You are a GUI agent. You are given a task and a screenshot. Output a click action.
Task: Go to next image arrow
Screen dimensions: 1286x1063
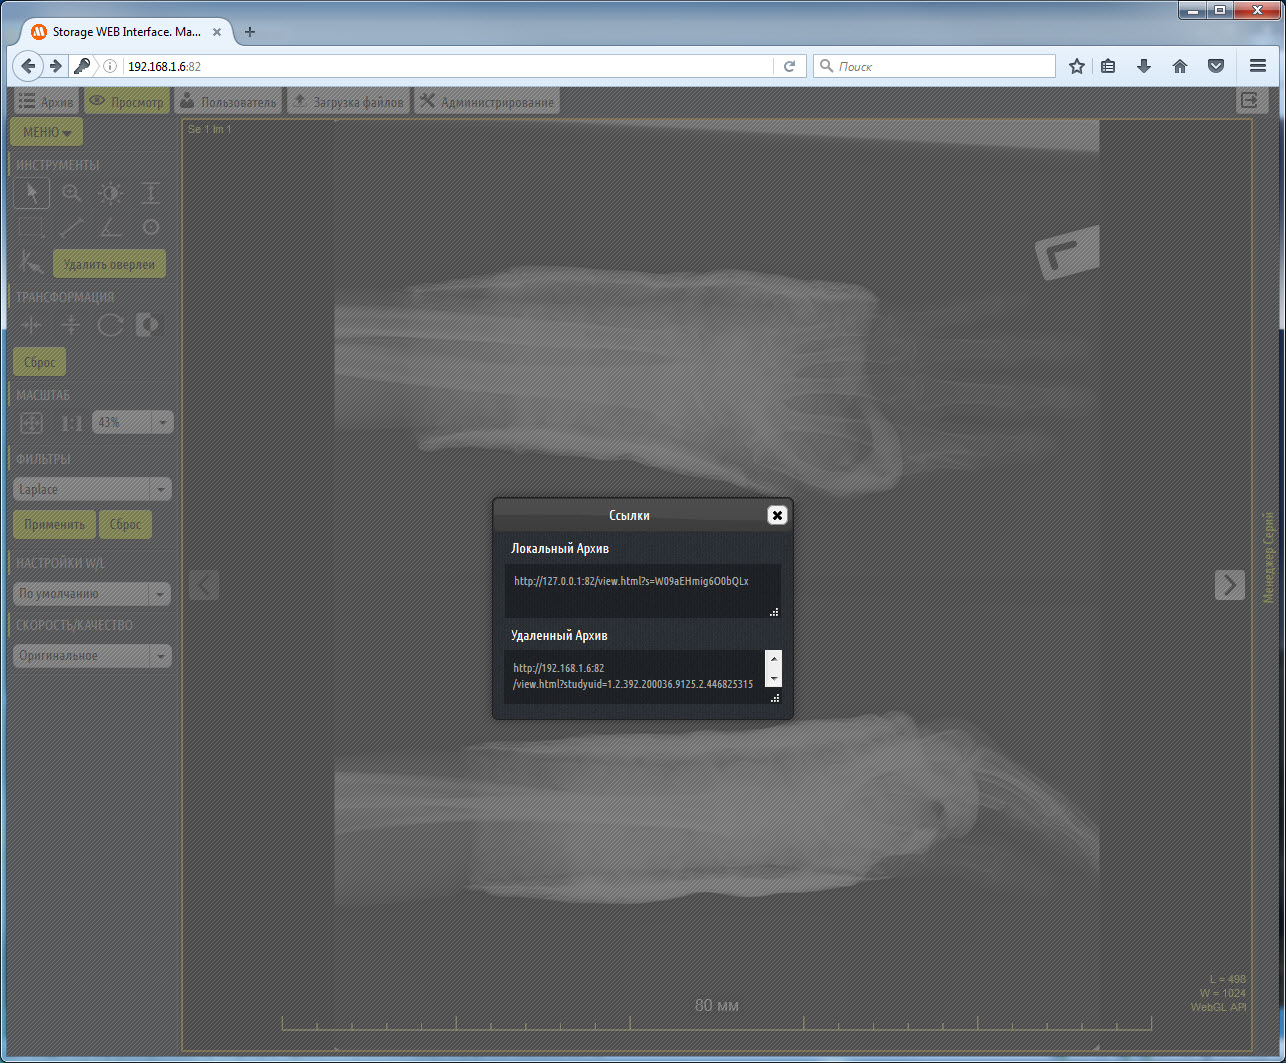point(1229,585)
